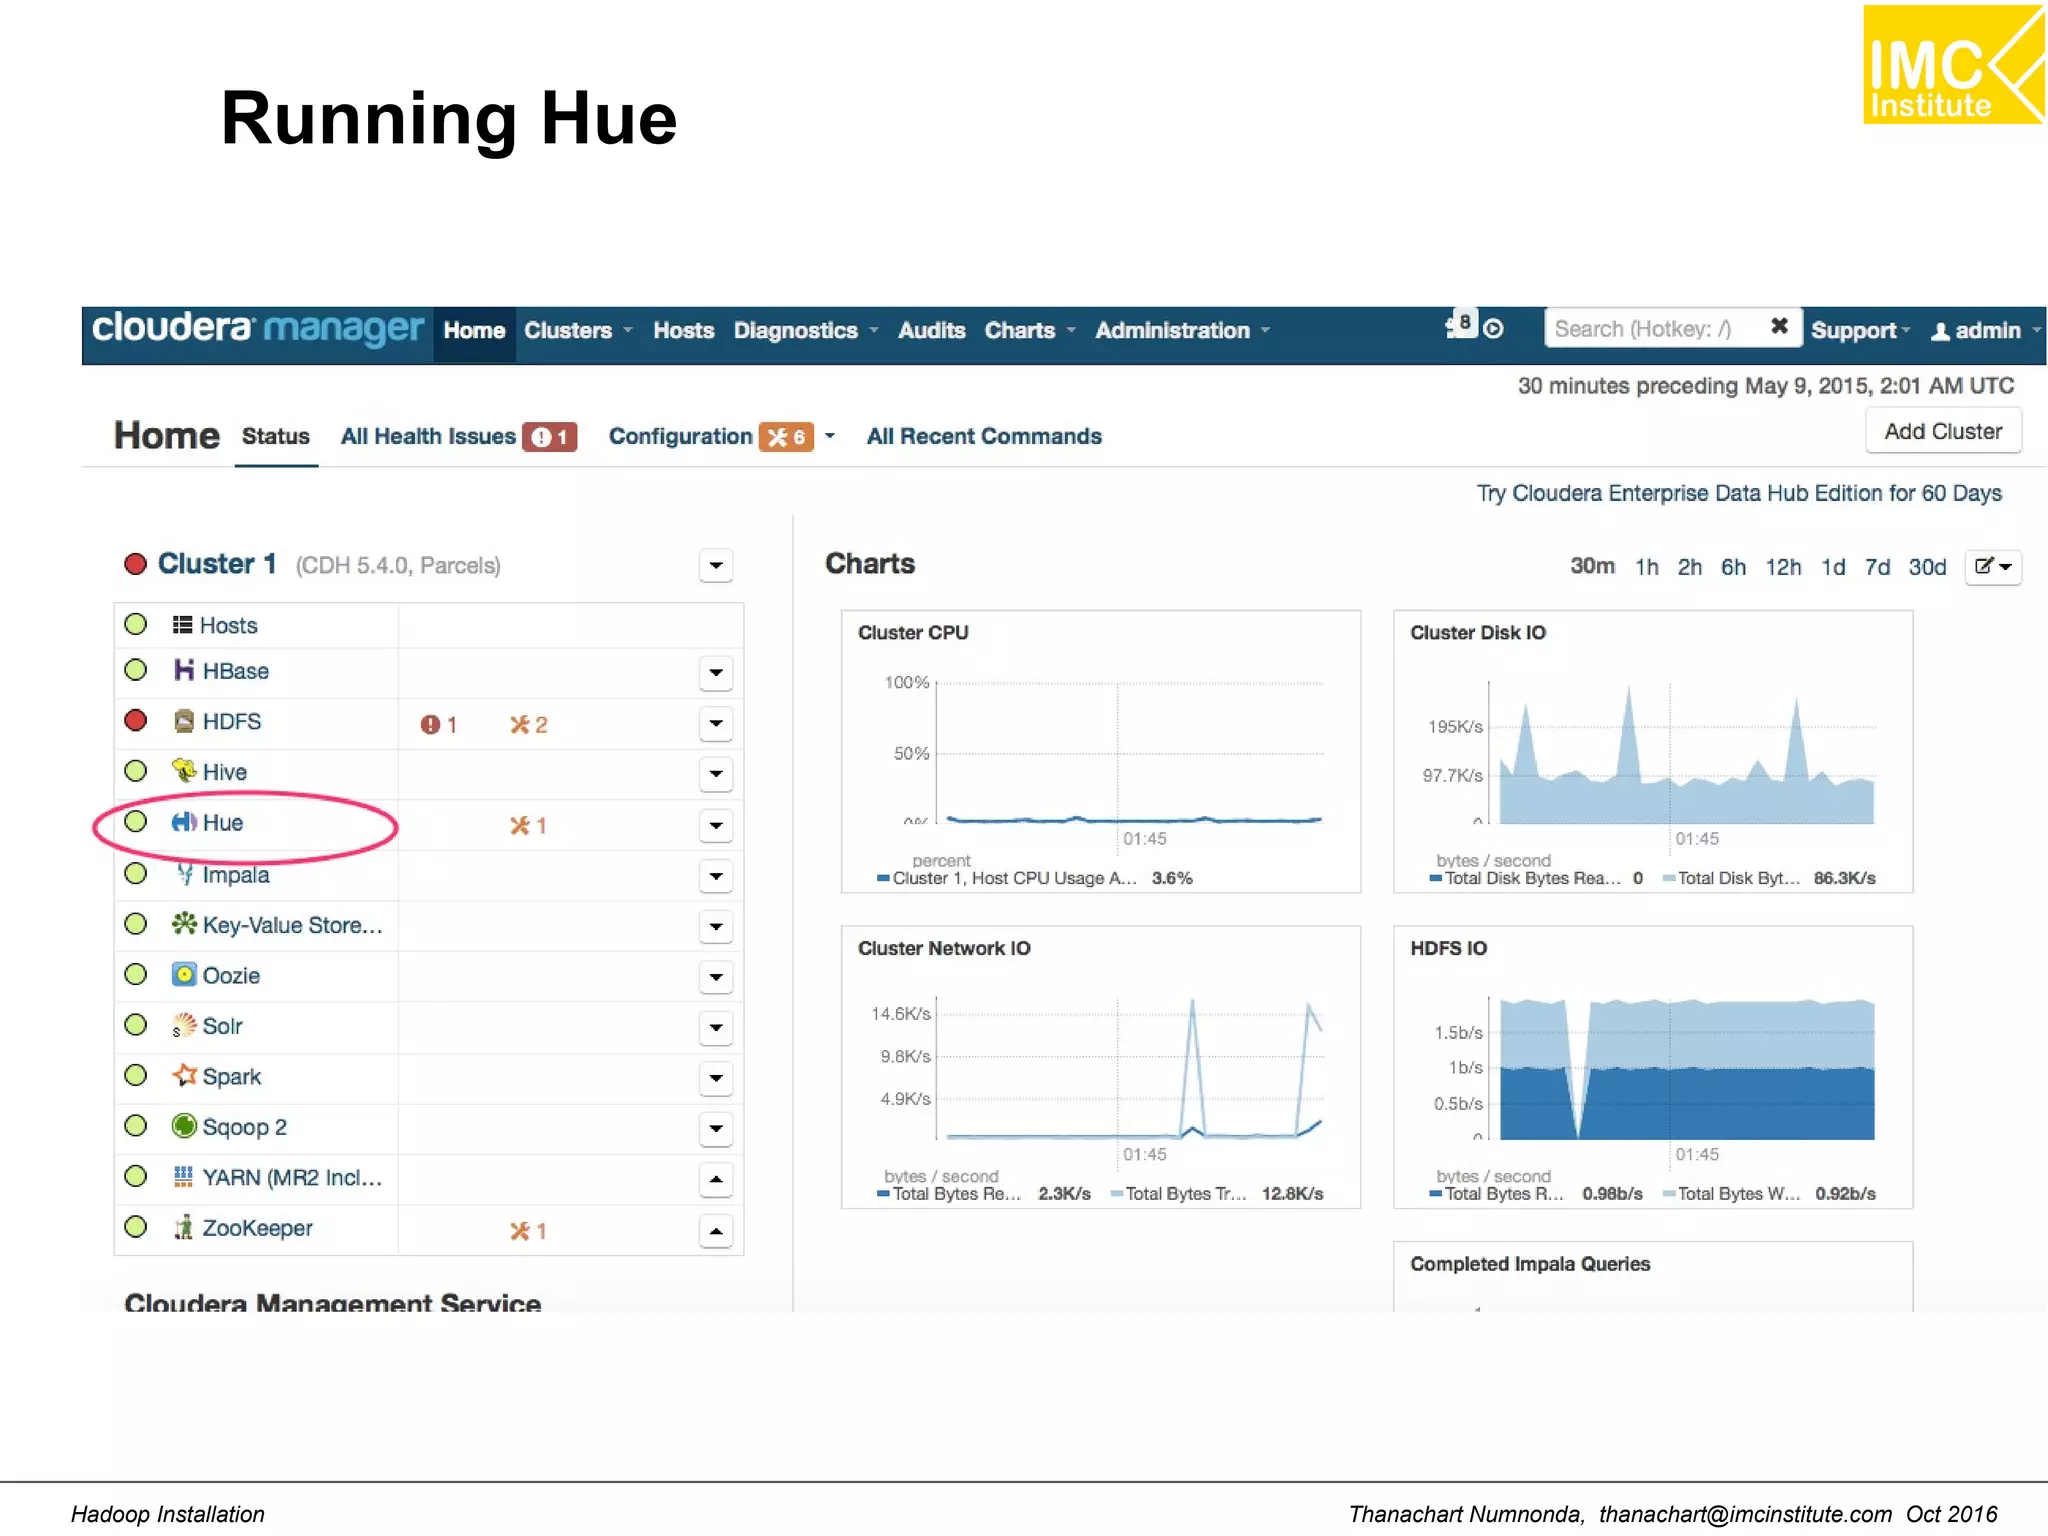Click the Add Cluster button
This screenshot has height=1536, width=2048.
tap(1943, 431)
